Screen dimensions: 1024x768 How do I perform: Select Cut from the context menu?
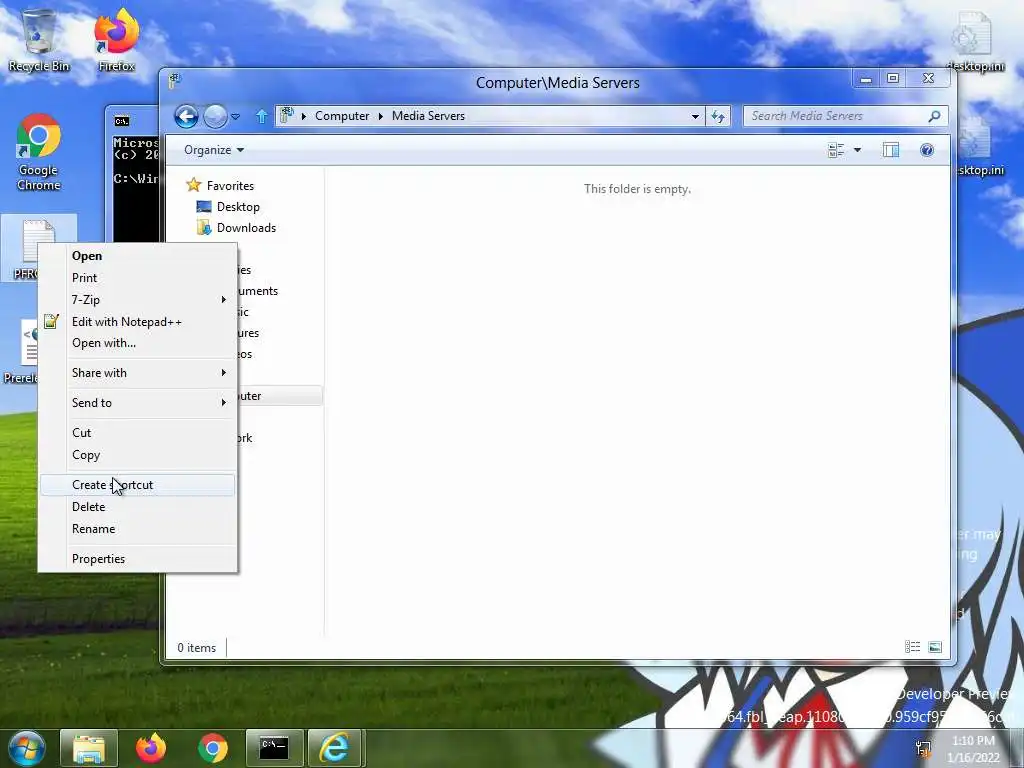(x=137, y=432)
